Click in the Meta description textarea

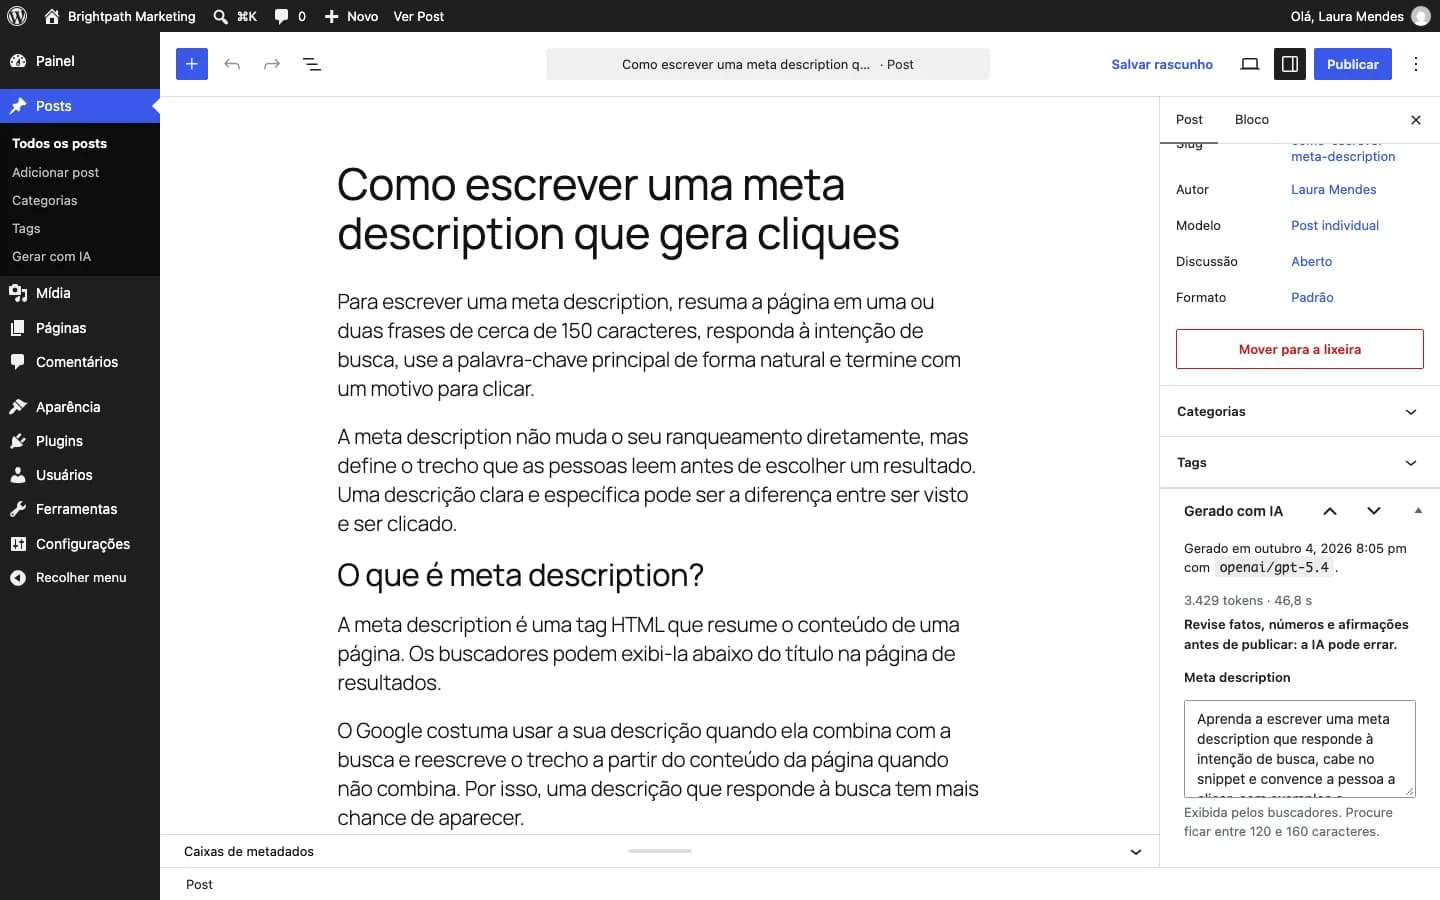click(1300, 748)
